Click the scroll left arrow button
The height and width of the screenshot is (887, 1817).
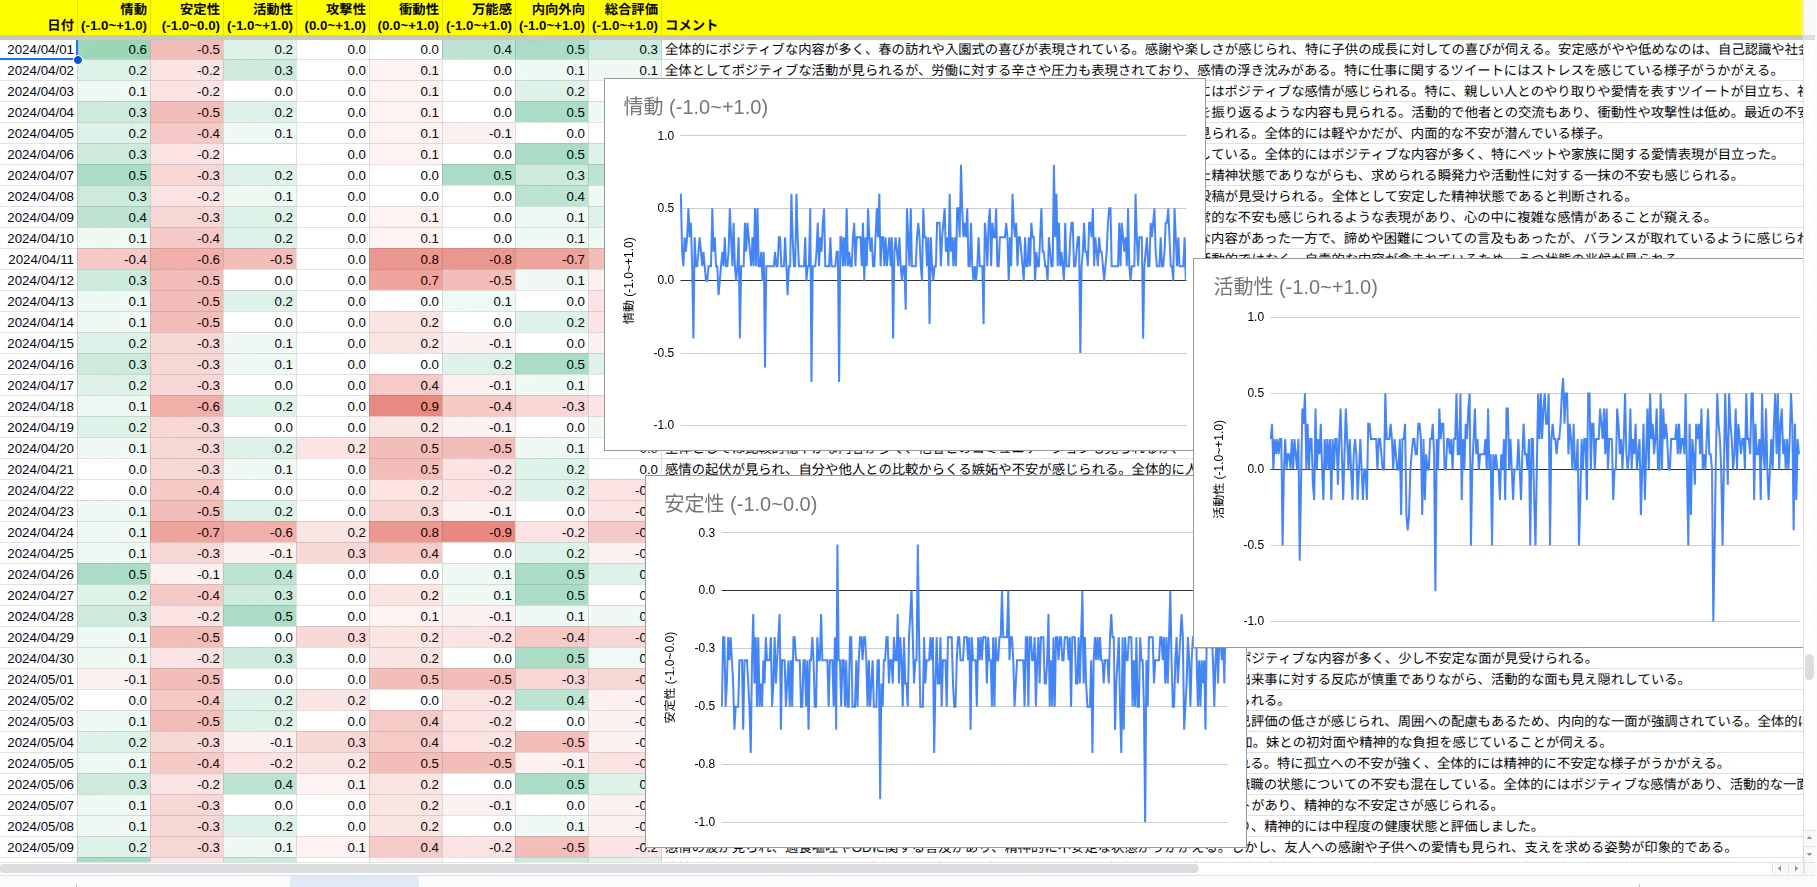pos(1780,868)
